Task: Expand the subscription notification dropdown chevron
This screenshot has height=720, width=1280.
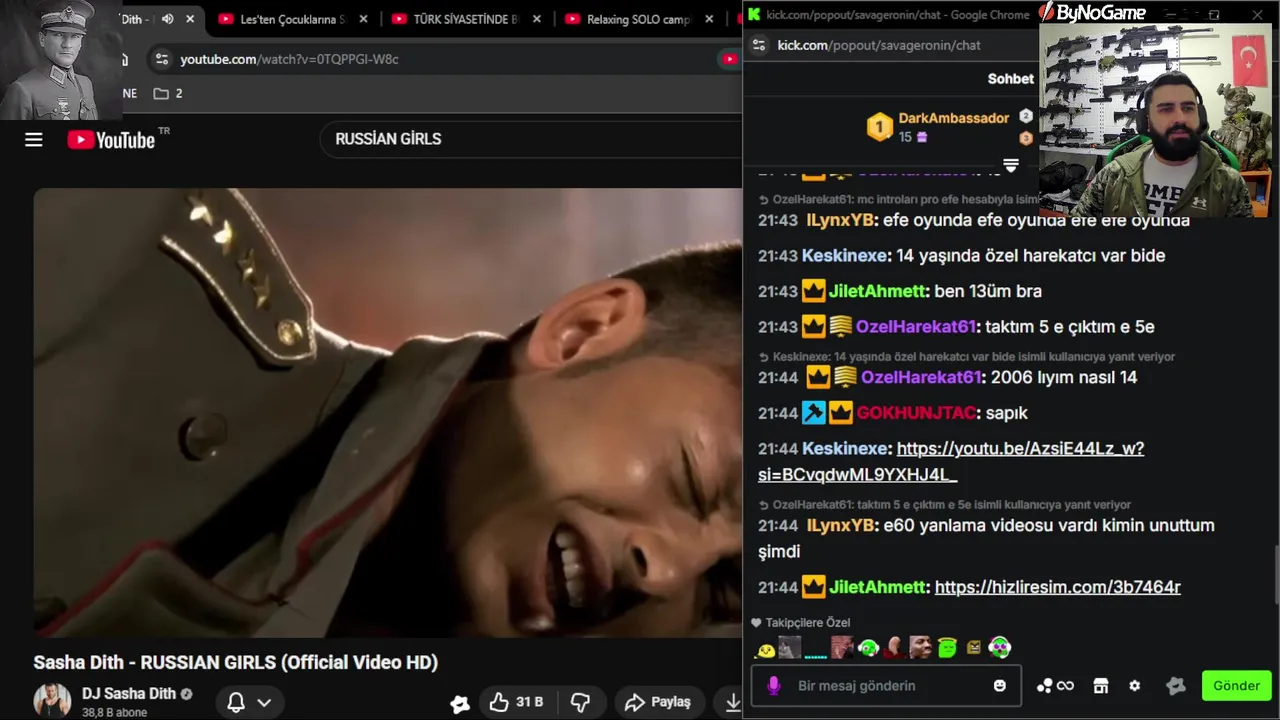Action: (264, 702)
